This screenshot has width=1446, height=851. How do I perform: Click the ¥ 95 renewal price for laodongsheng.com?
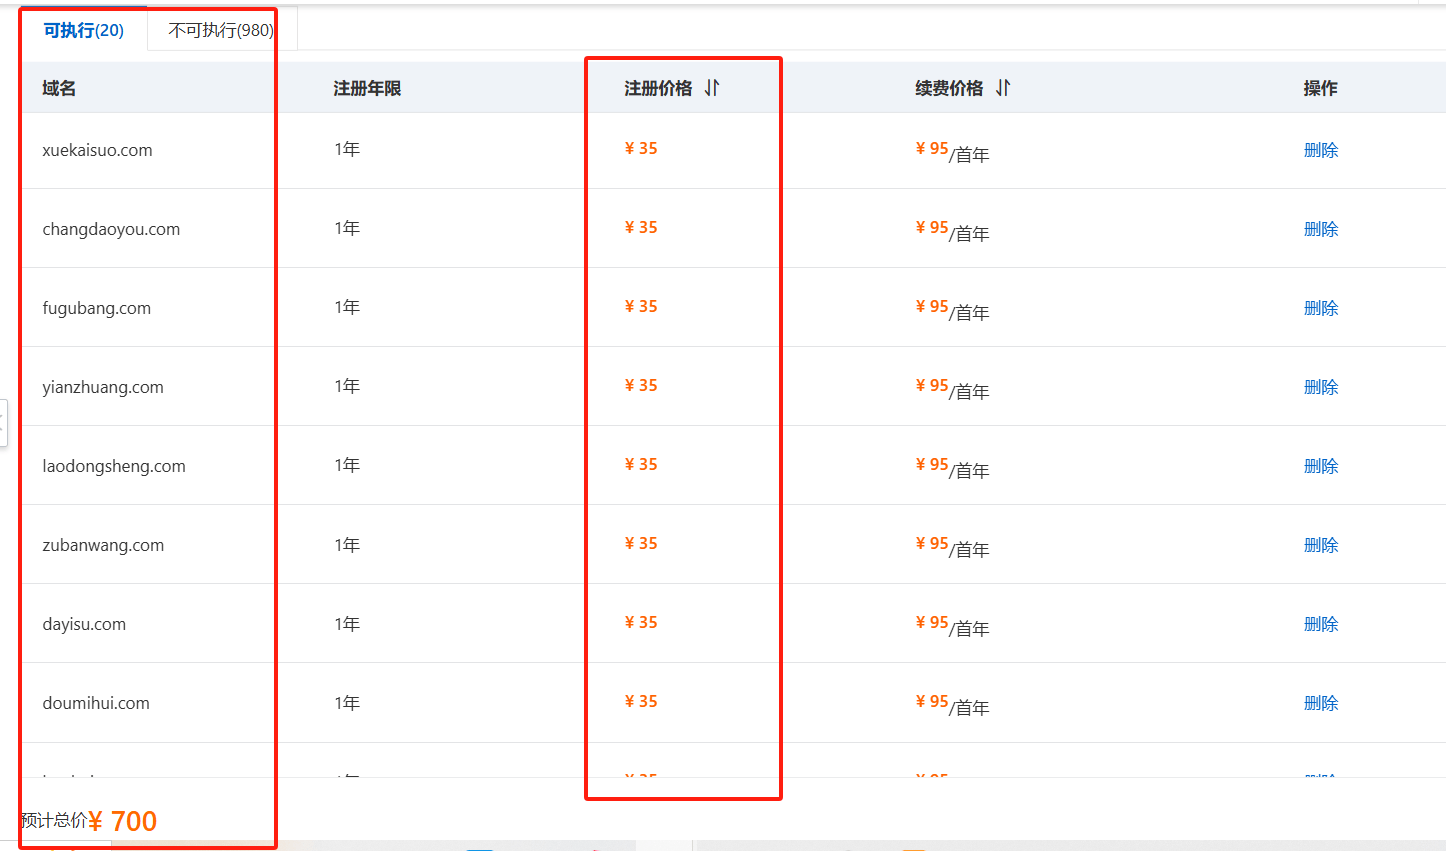[932, 464]
